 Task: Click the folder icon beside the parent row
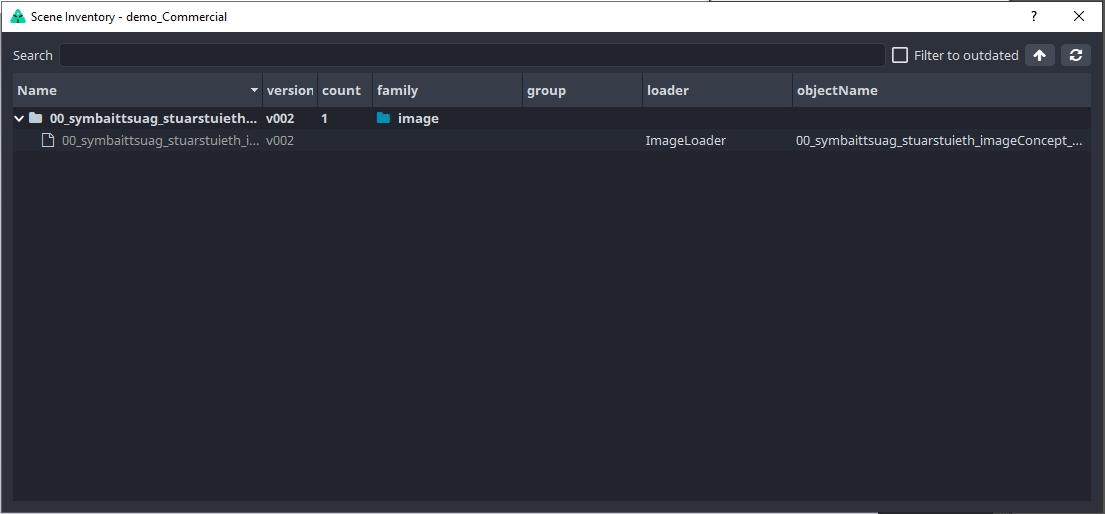click(x=36, y=118)
